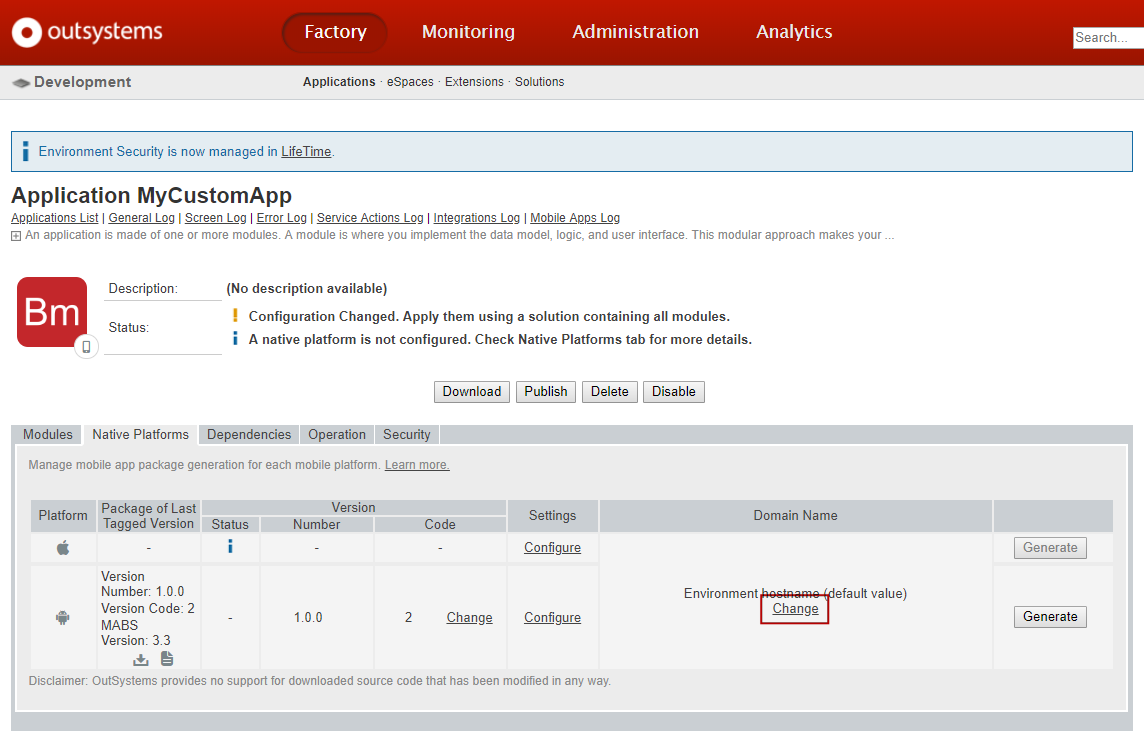Click the blue info icon in iOS Status column

[229, 547]
